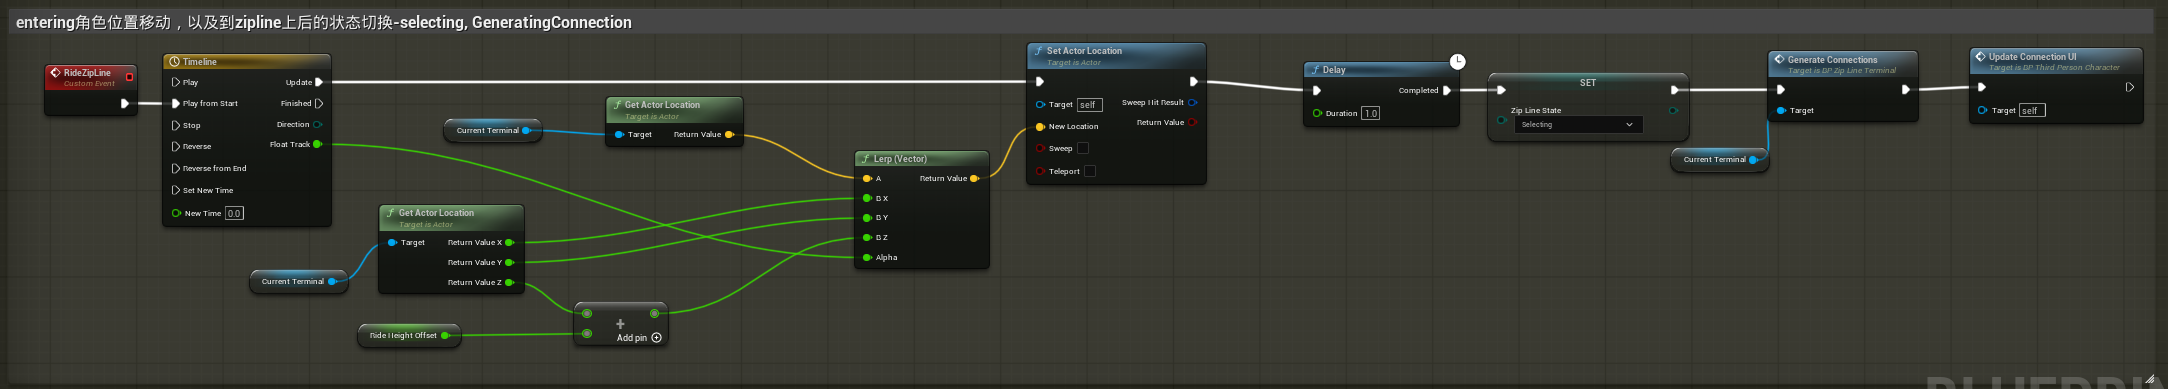Select the Current Terminal node near Generate Connections
The height and width of the screenshot is (389, 2168).
point(1719,160)
